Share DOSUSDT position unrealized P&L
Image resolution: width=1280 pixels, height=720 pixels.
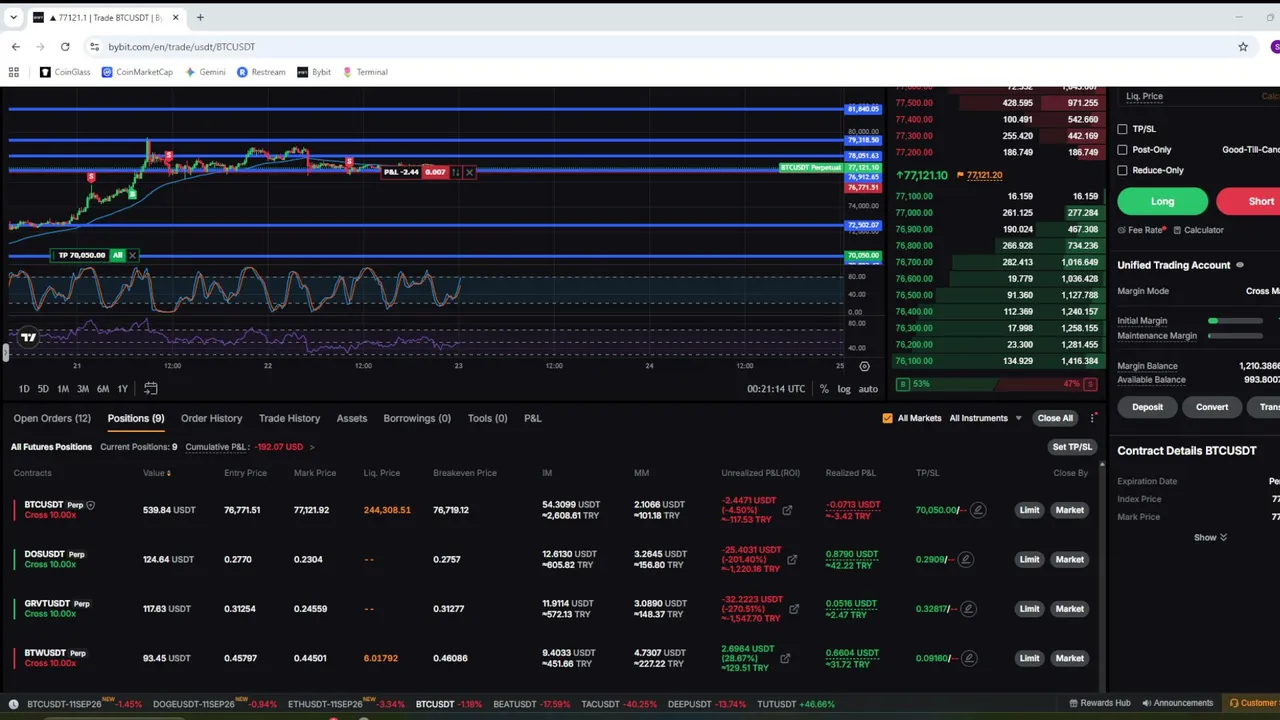coord(792,559)
